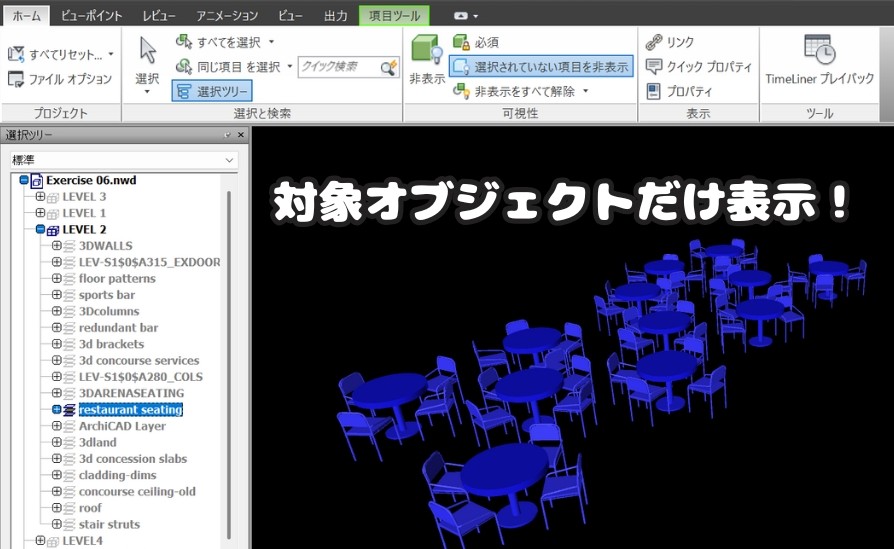The height and width of the screenshot is (549, 894).
Task: Collapse the LEVEL 2 node
Action: pos(40,229)
